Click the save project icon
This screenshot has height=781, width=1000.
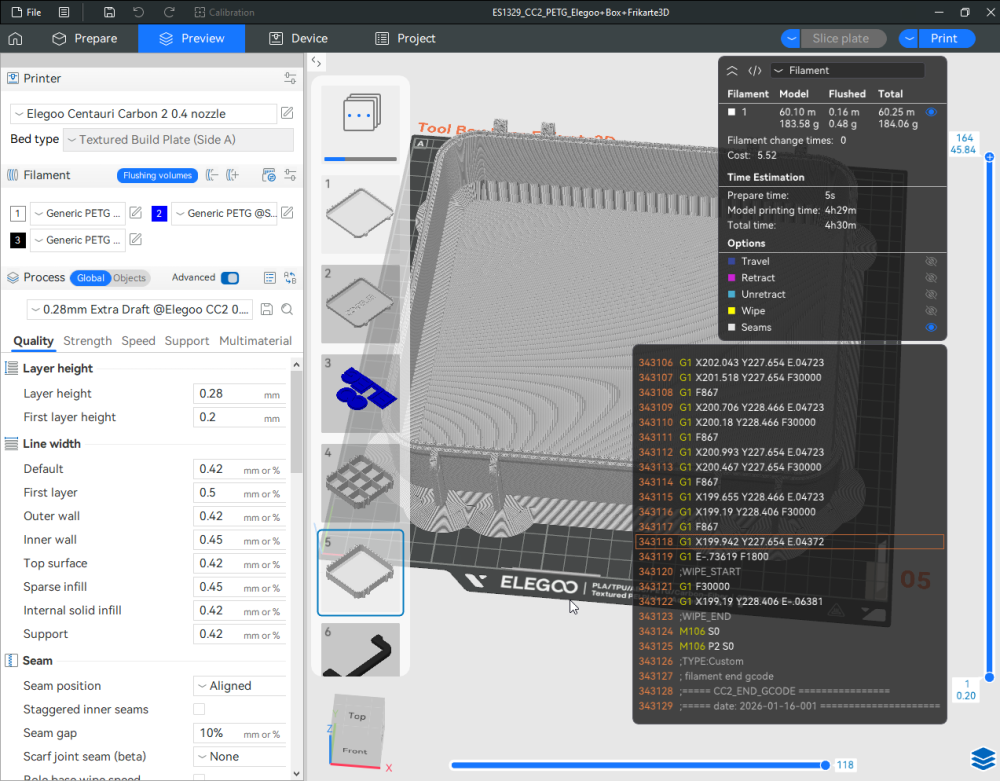pos(109,12)
